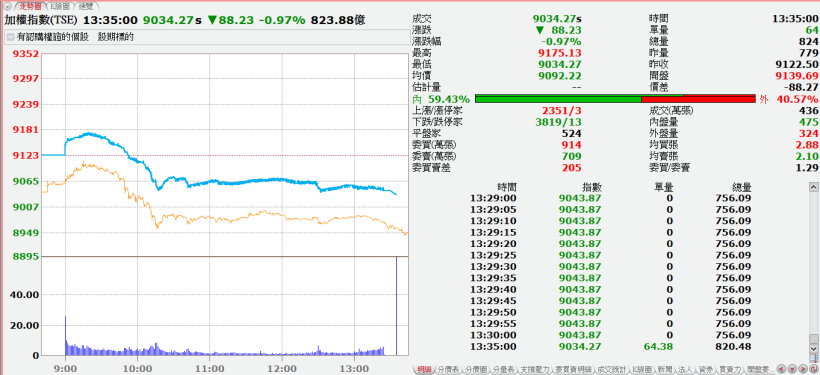The width and height of the screenshot is (820, 375).
Task: Click the 外盤量 value 324
Action: 808,133
